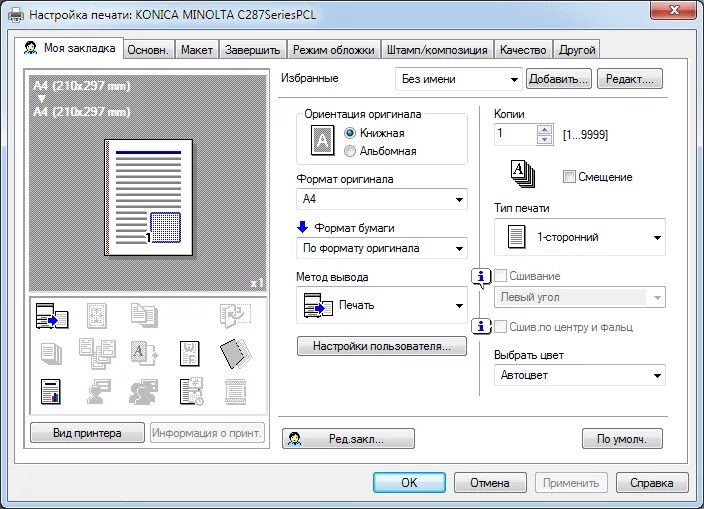Toggle the Сшивание checkbox
704x509 pixels.
500,276
